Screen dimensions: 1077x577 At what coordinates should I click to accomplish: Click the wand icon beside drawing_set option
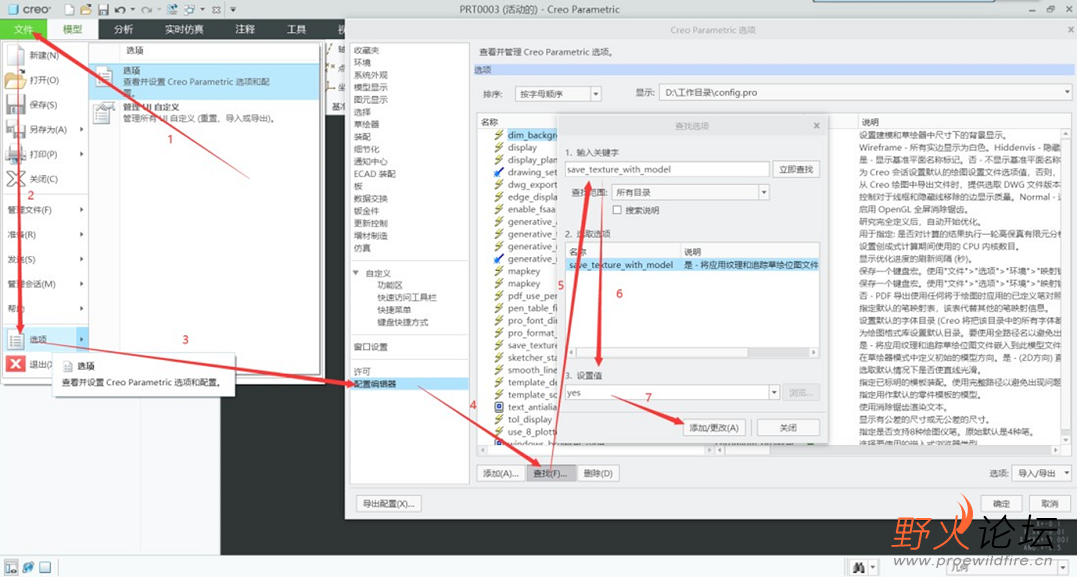coord(499,172)
